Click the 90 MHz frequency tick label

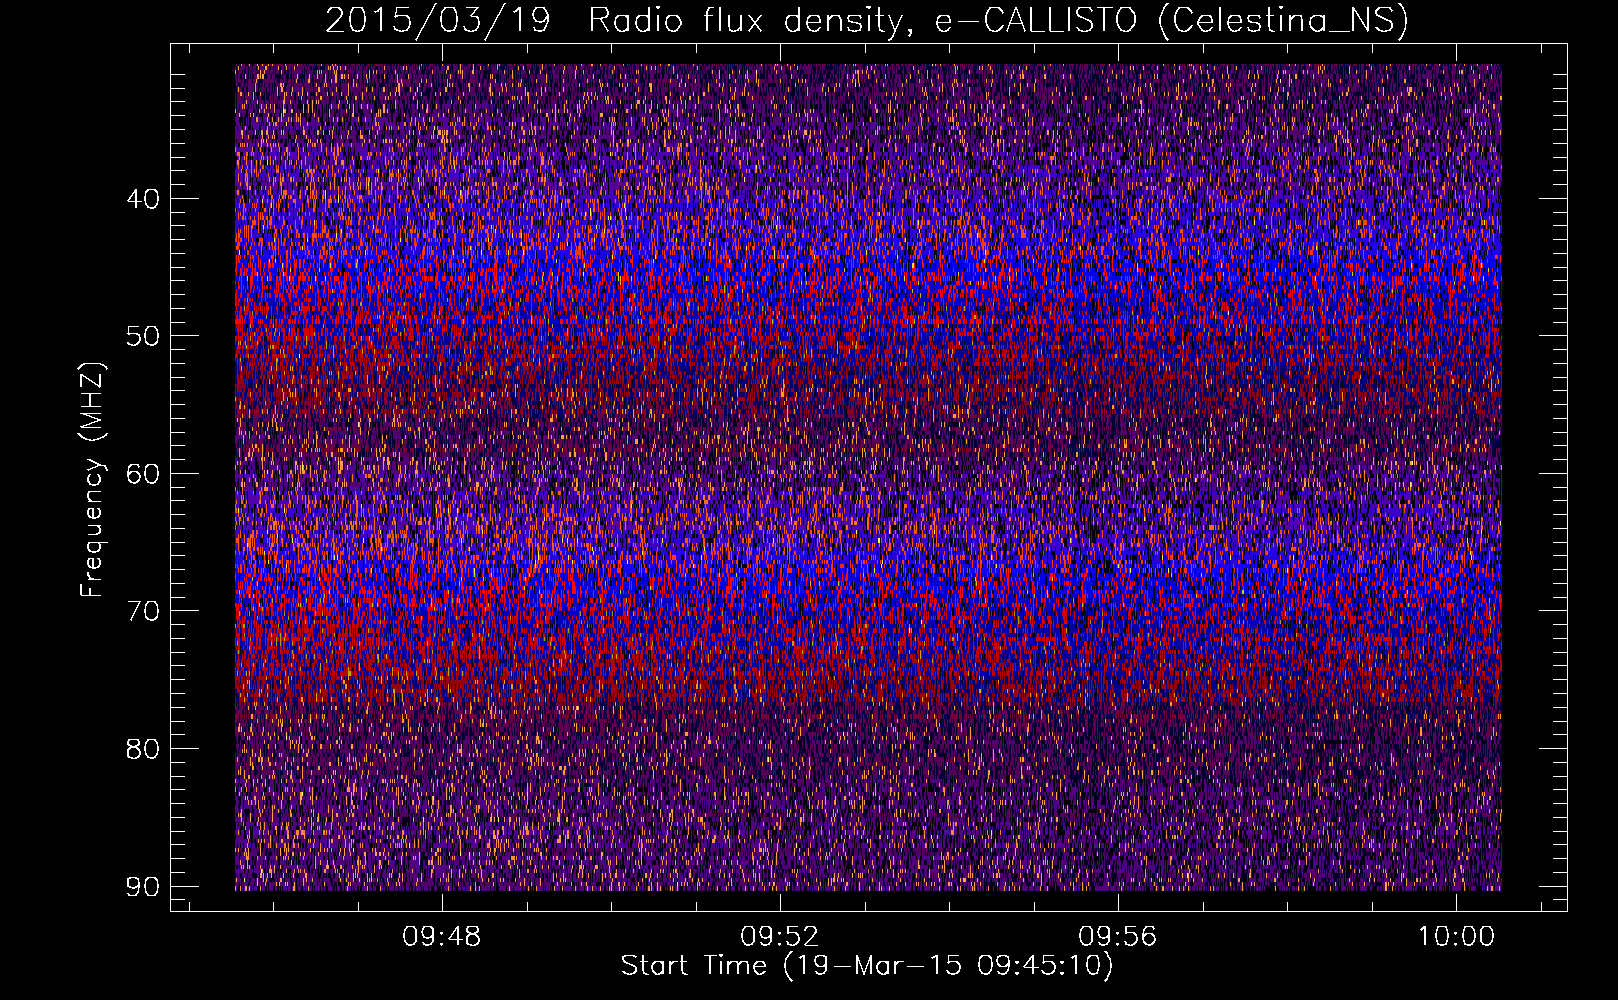[x=143, y=887]
